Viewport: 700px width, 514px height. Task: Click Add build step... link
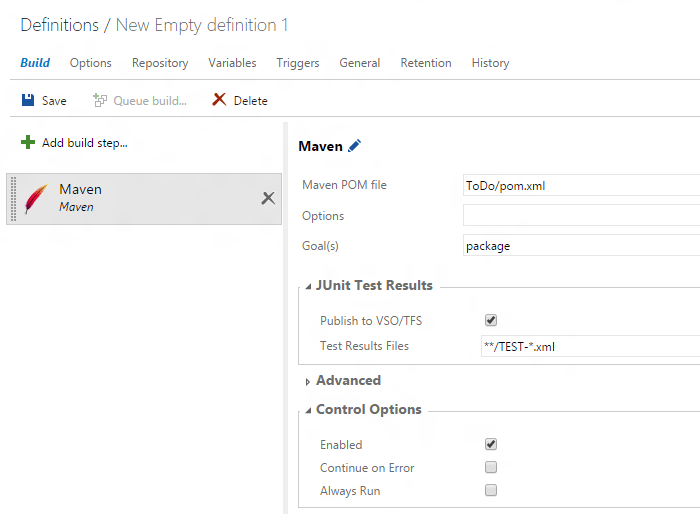(85, 143)
